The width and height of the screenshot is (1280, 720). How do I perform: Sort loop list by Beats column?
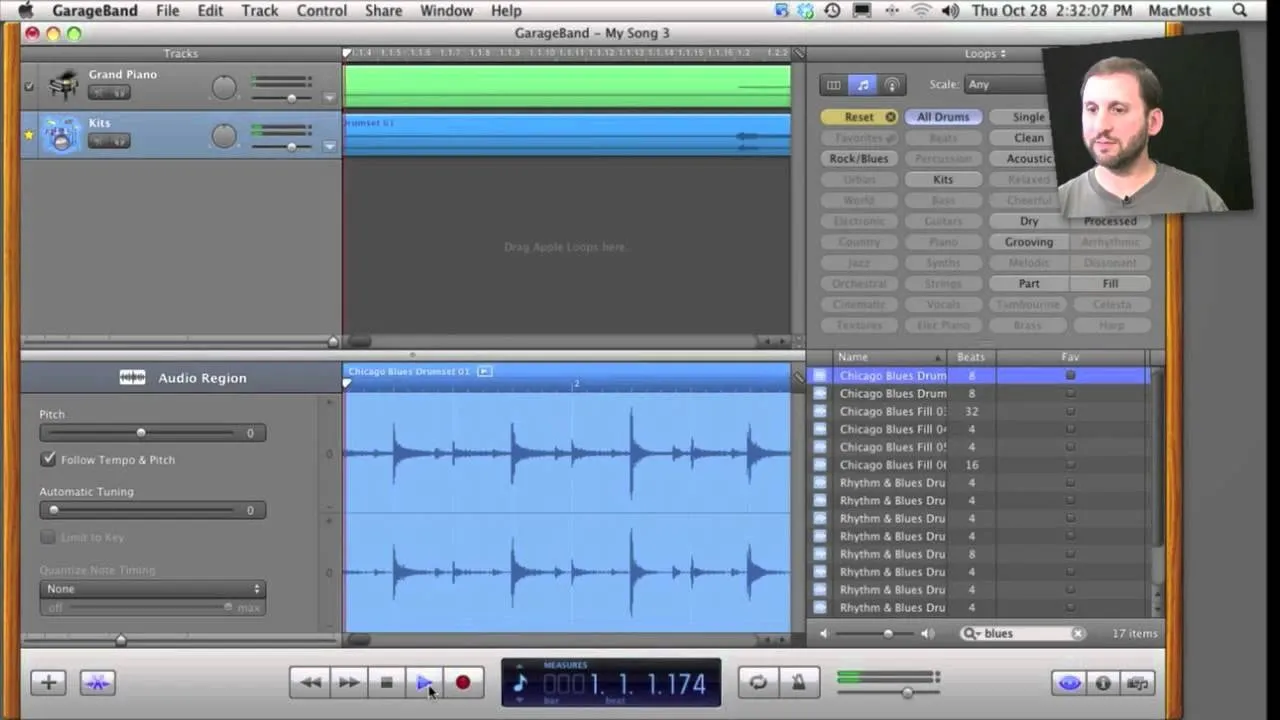coord(971,357)
